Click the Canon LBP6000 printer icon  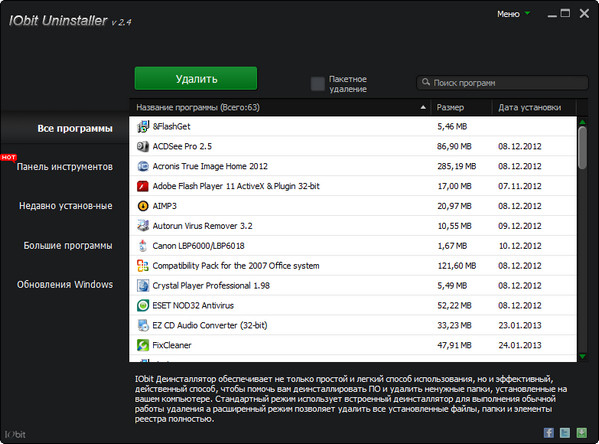click(143, 246)
